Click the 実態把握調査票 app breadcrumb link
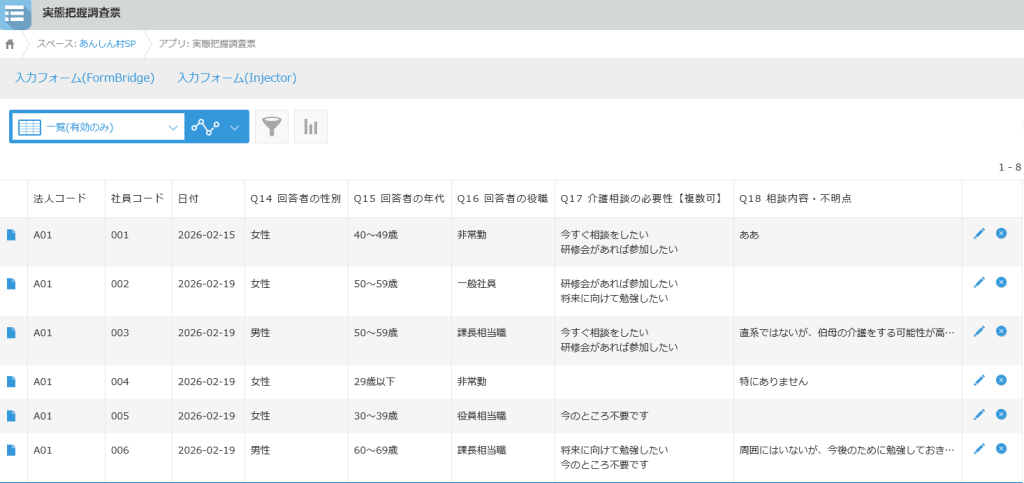This screenshot has height=483, width=1024. tap(223, 44)
